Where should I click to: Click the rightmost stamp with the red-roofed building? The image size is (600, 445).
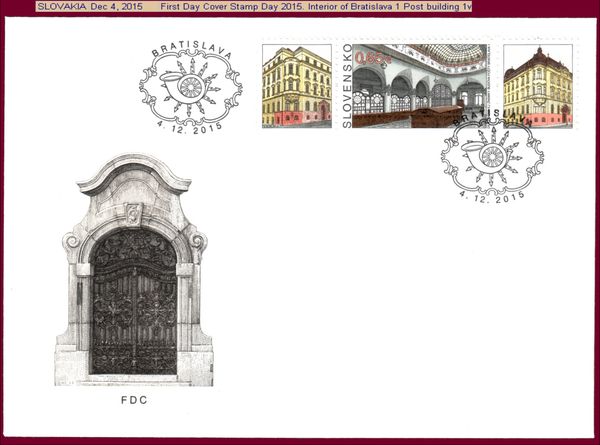tap(538, 86)
